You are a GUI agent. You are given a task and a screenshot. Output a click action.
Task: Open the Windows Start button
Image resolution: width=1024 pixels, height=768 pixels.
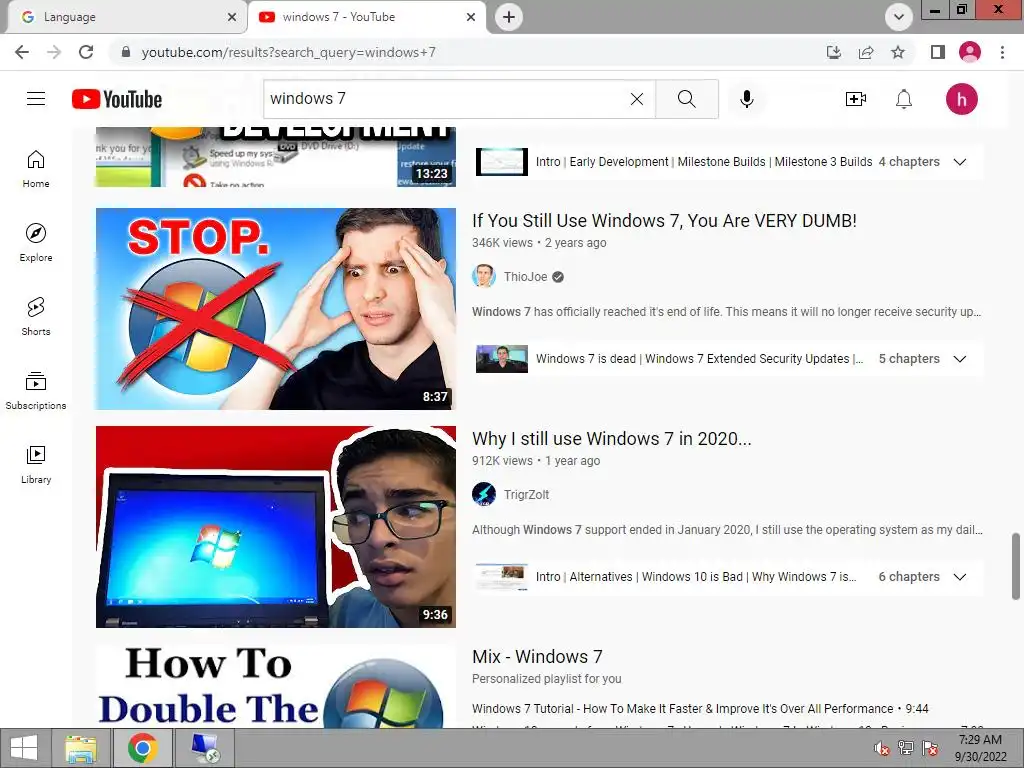pyautogui.click(x=24, y=748)
